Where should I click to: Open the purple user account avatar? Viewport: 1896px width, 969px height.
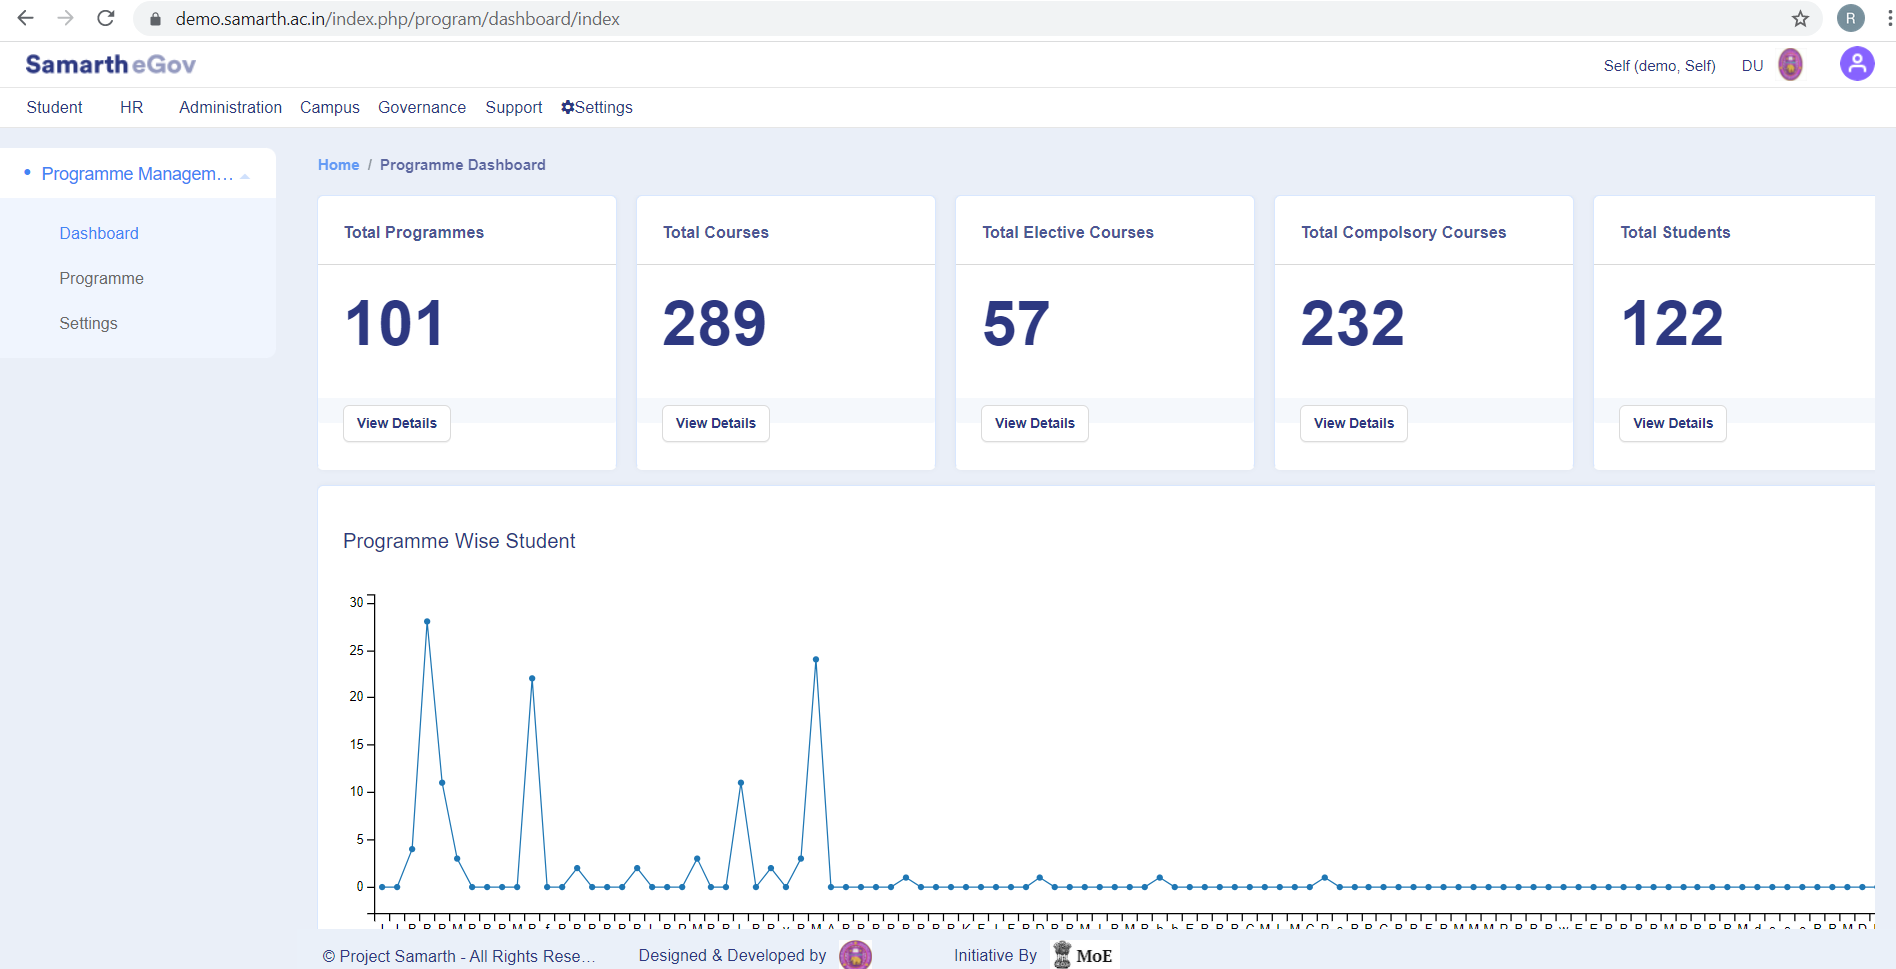(1857, 64)
